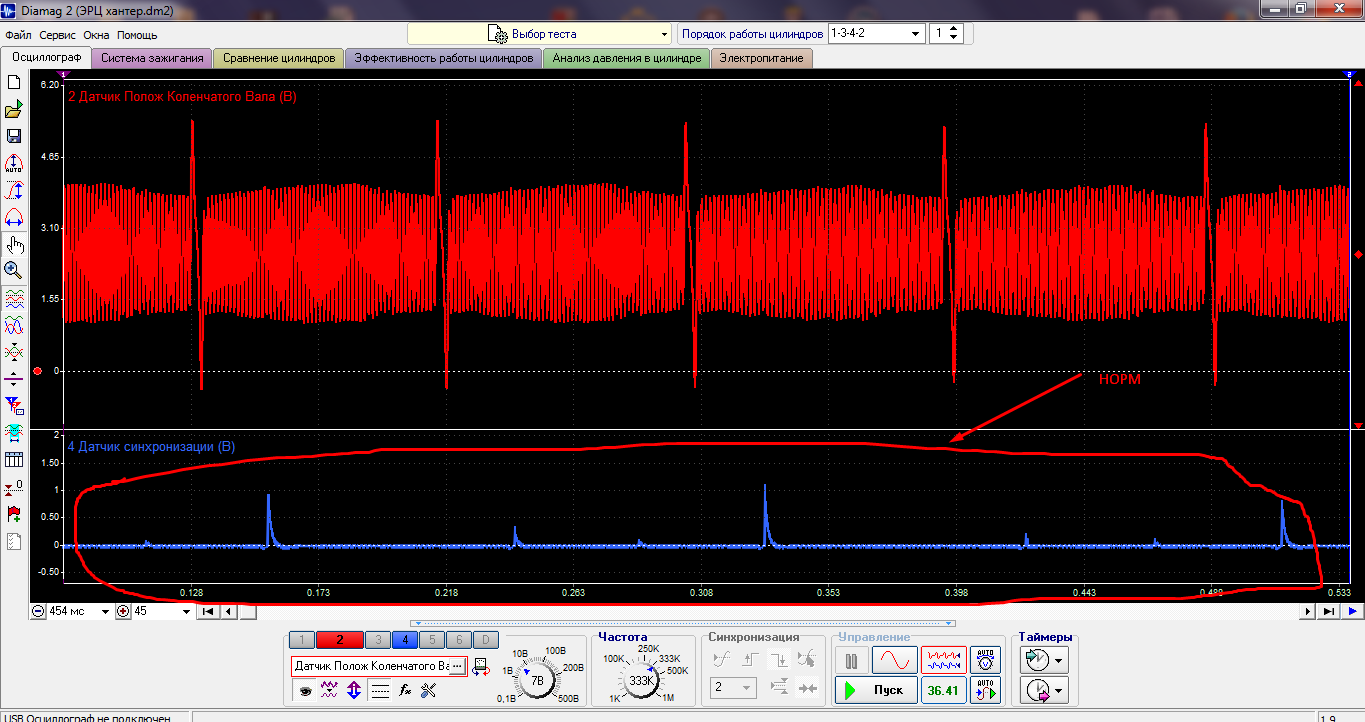Open sync channel 2 dropdown
The height and width of the screenshot is (722, 1365).
[x=734, y=687]
